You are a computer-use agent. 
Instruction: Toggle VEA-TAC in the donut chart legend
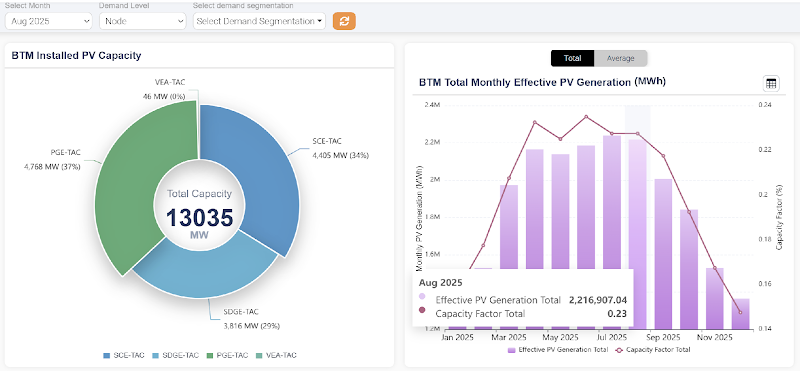click(x=276, y=355)
